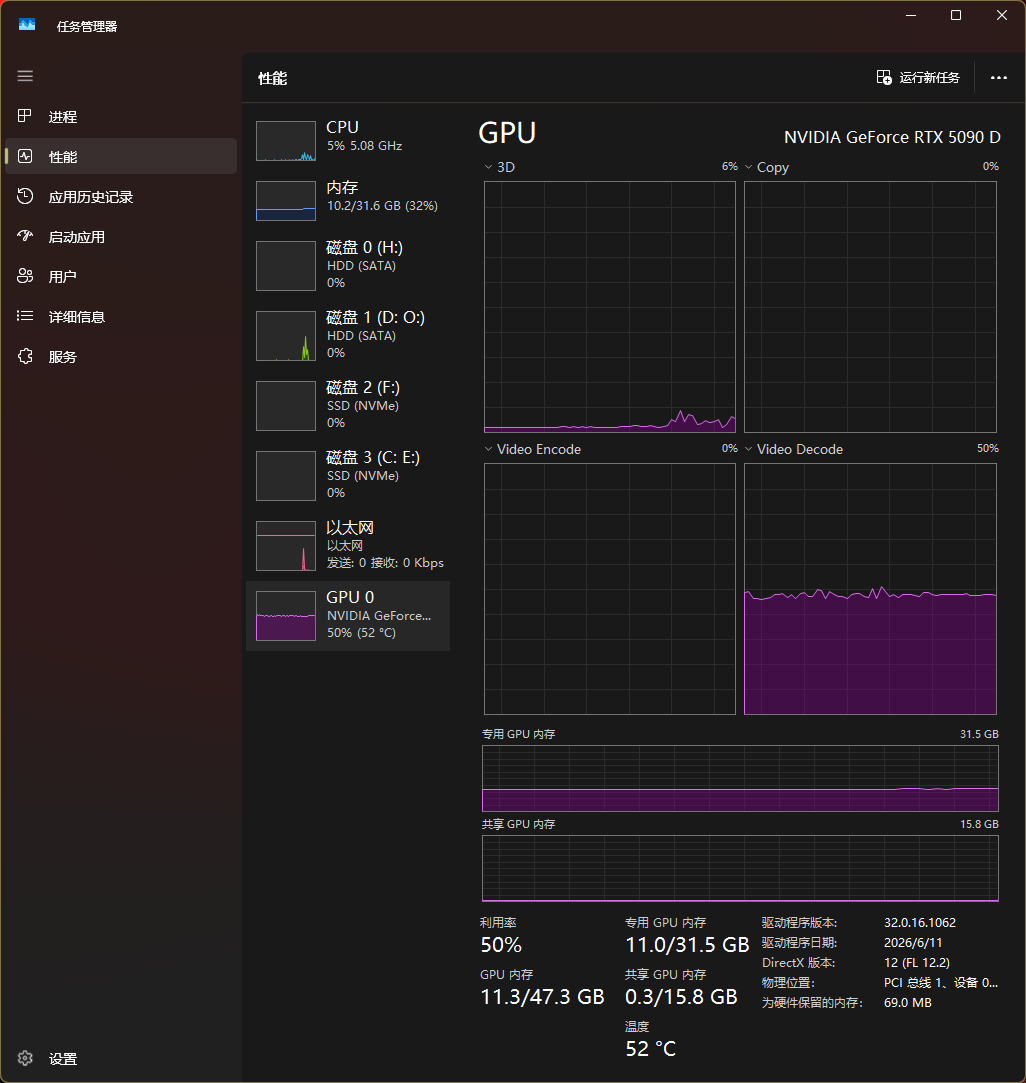
Task: Click the Copy engine graph
Action: 870,307
